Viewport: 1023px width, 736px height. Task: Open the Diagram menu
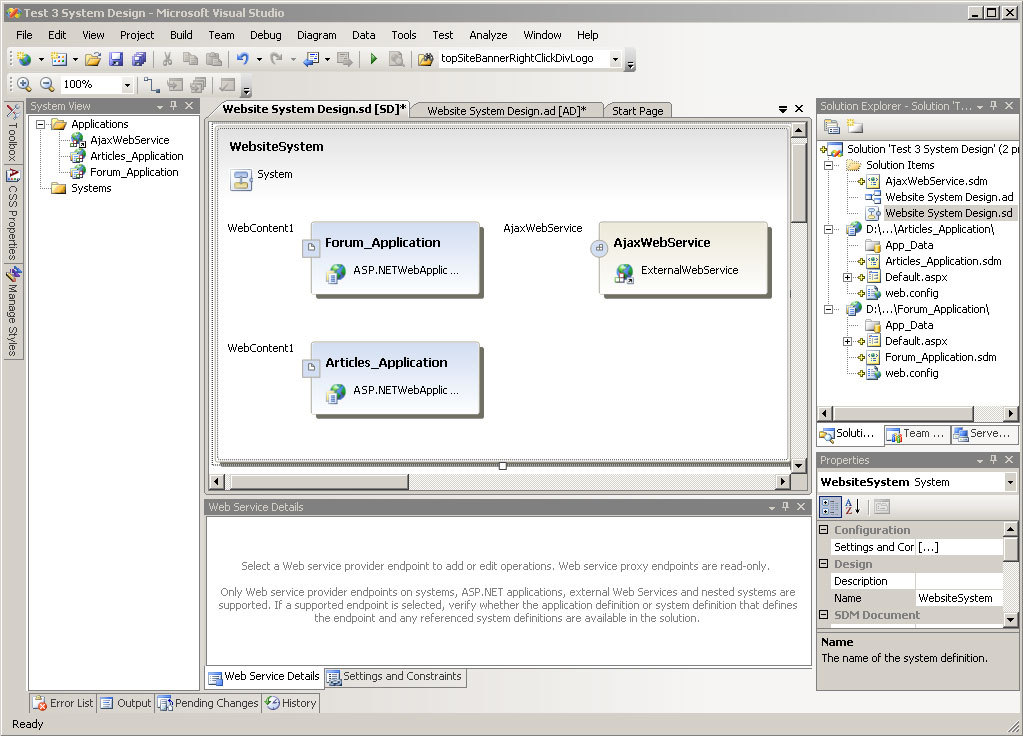(x=316, y=35)
